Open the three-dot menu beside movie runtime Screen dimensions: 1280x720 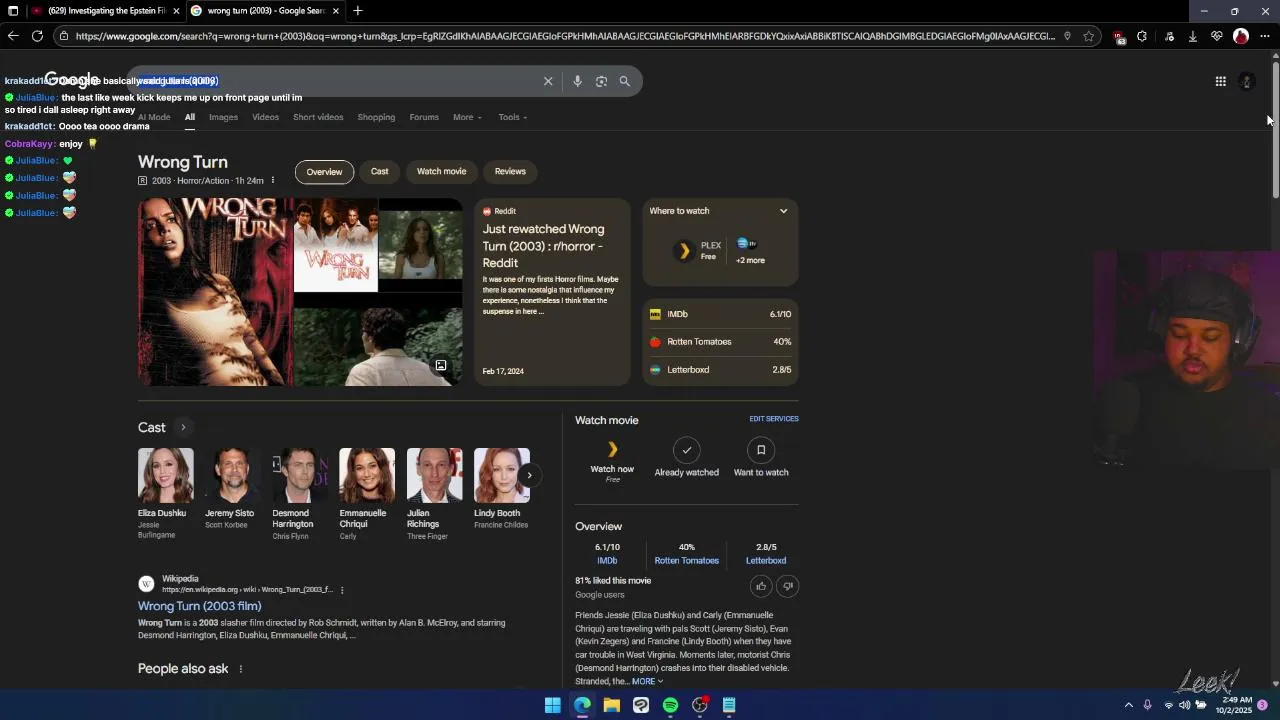tap(272, 181)
